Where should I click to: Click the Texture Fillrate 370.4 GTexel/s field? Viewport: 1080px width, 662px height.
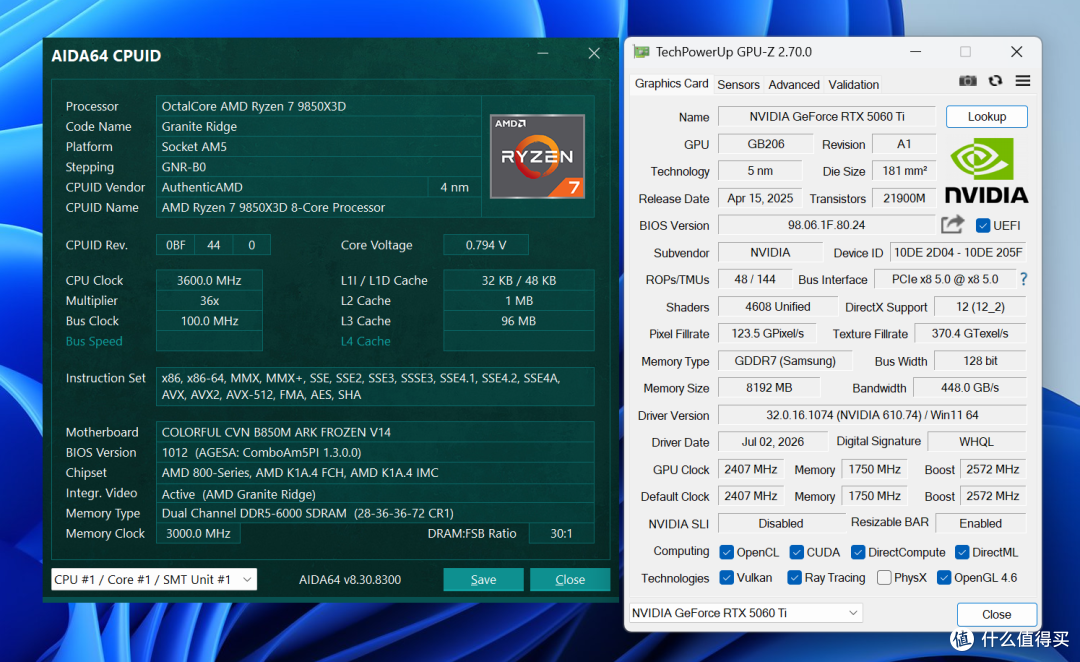[x=970, y=333]
